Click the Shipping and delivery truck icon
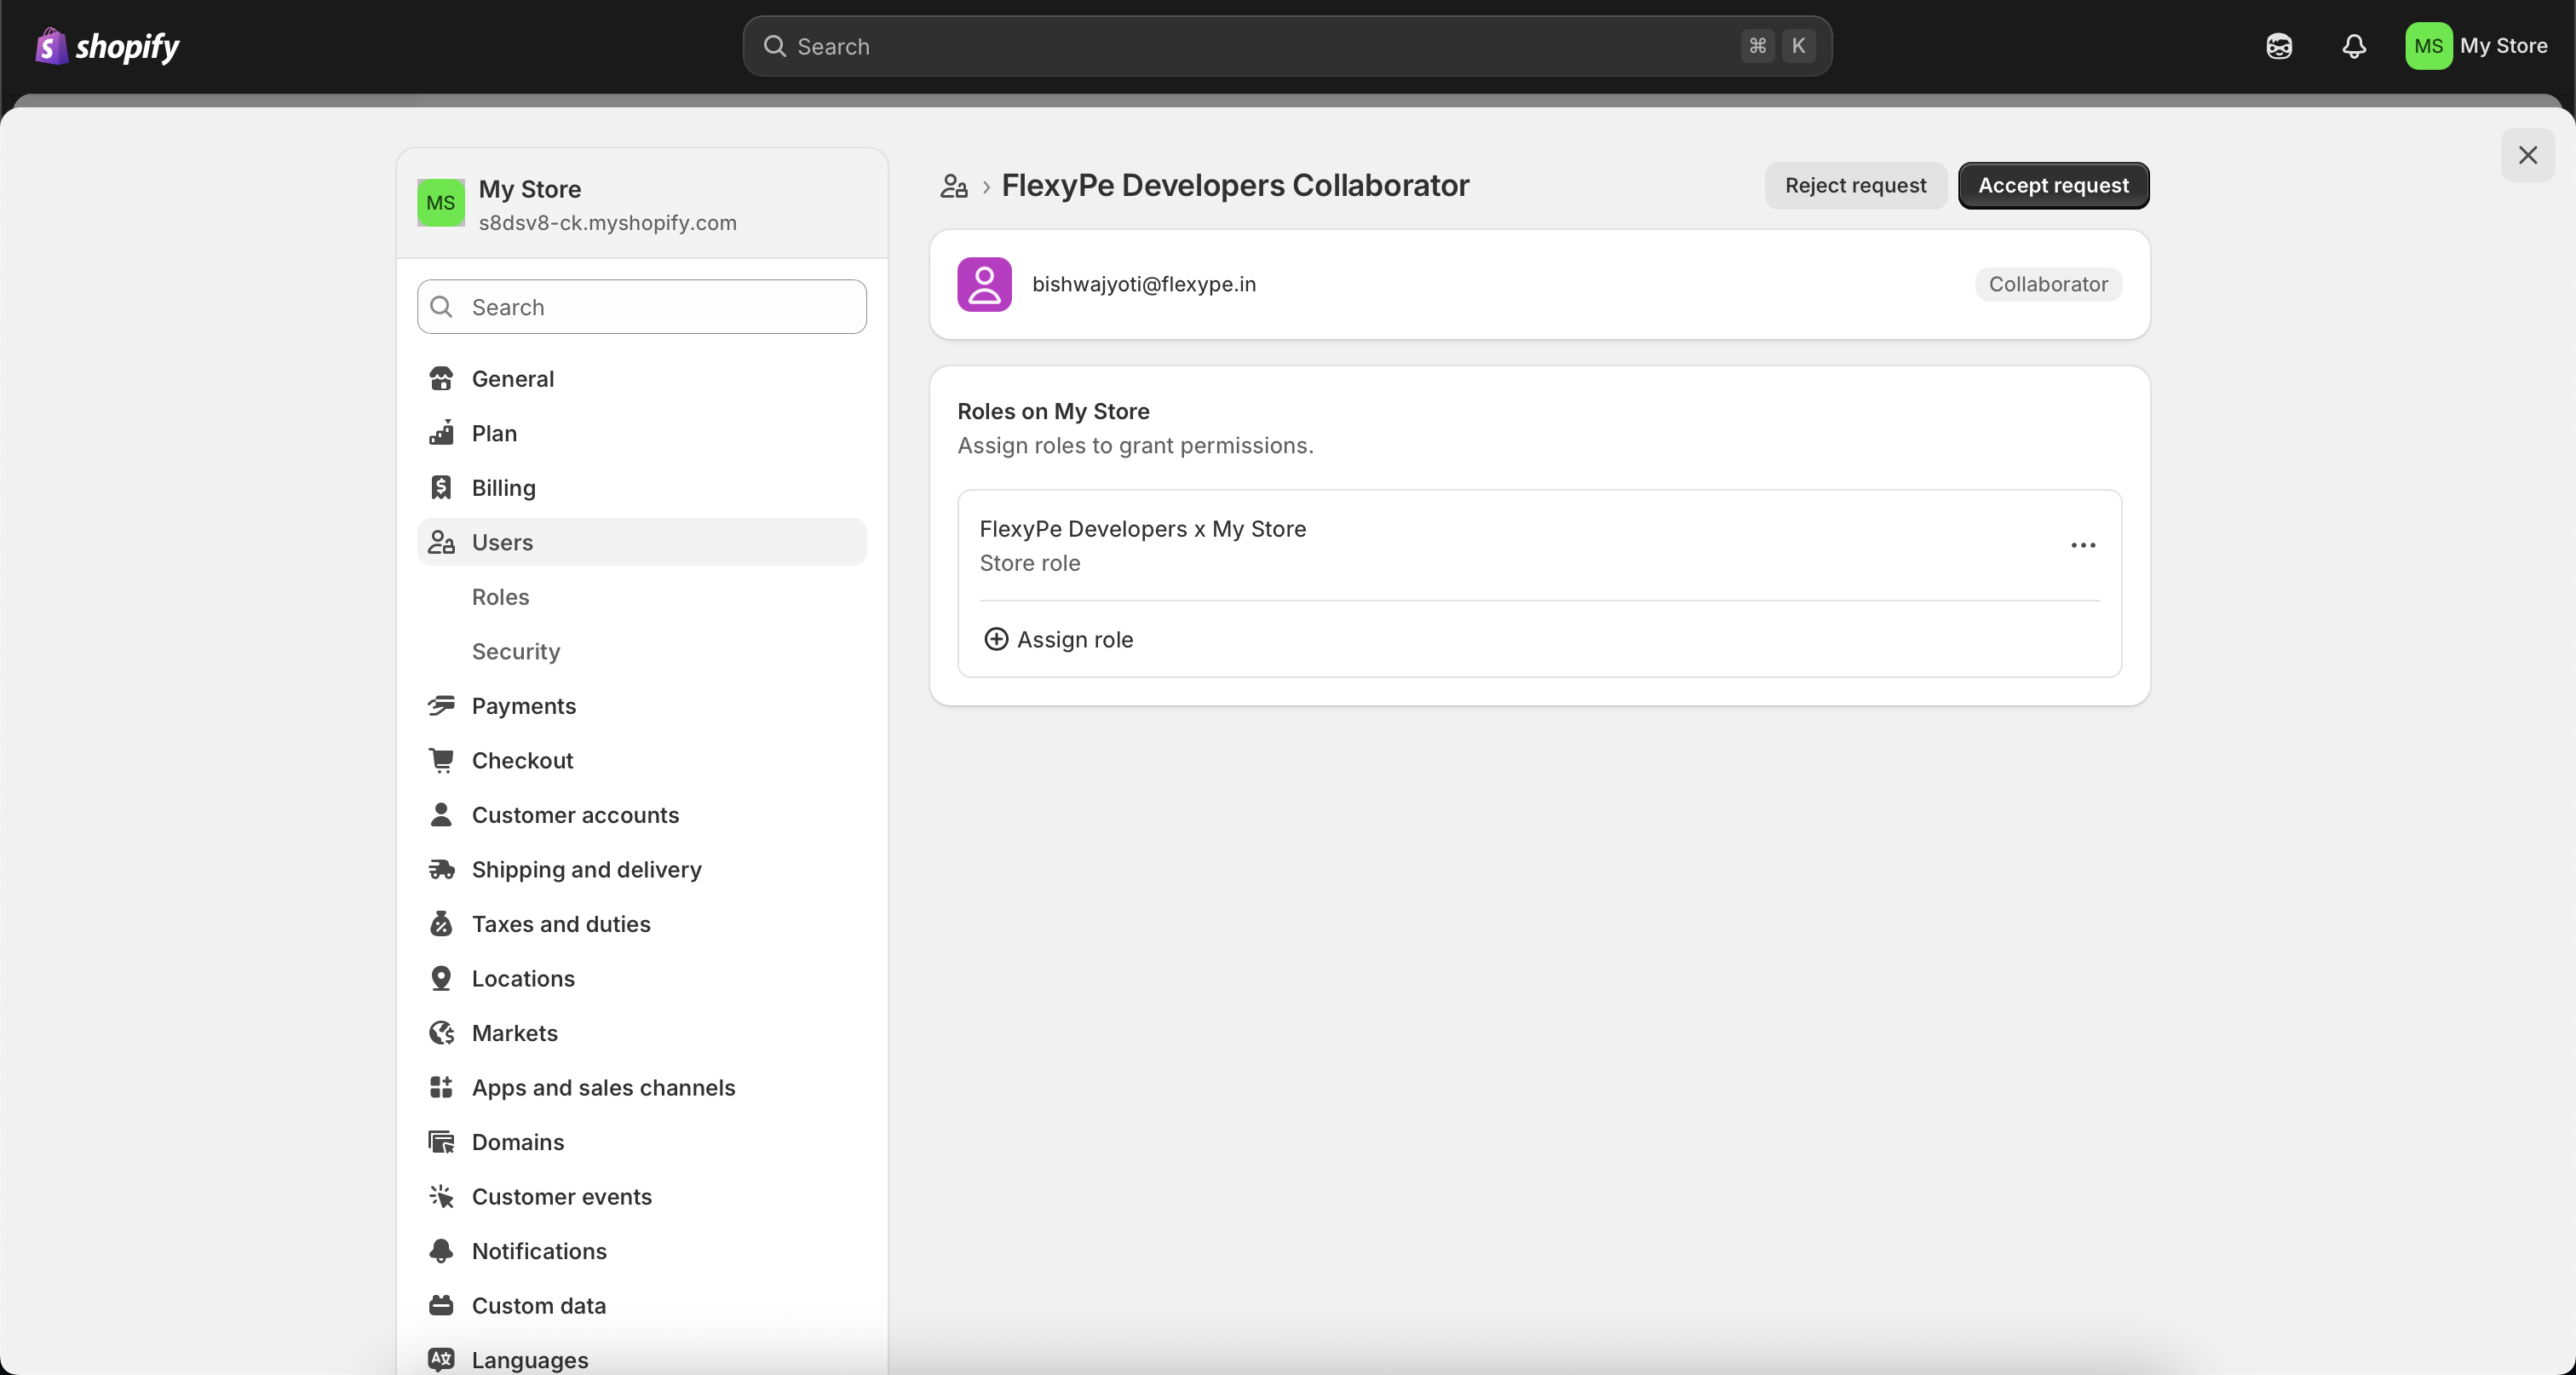This screenshot has height=1375, width=2576. click(441, 869)
